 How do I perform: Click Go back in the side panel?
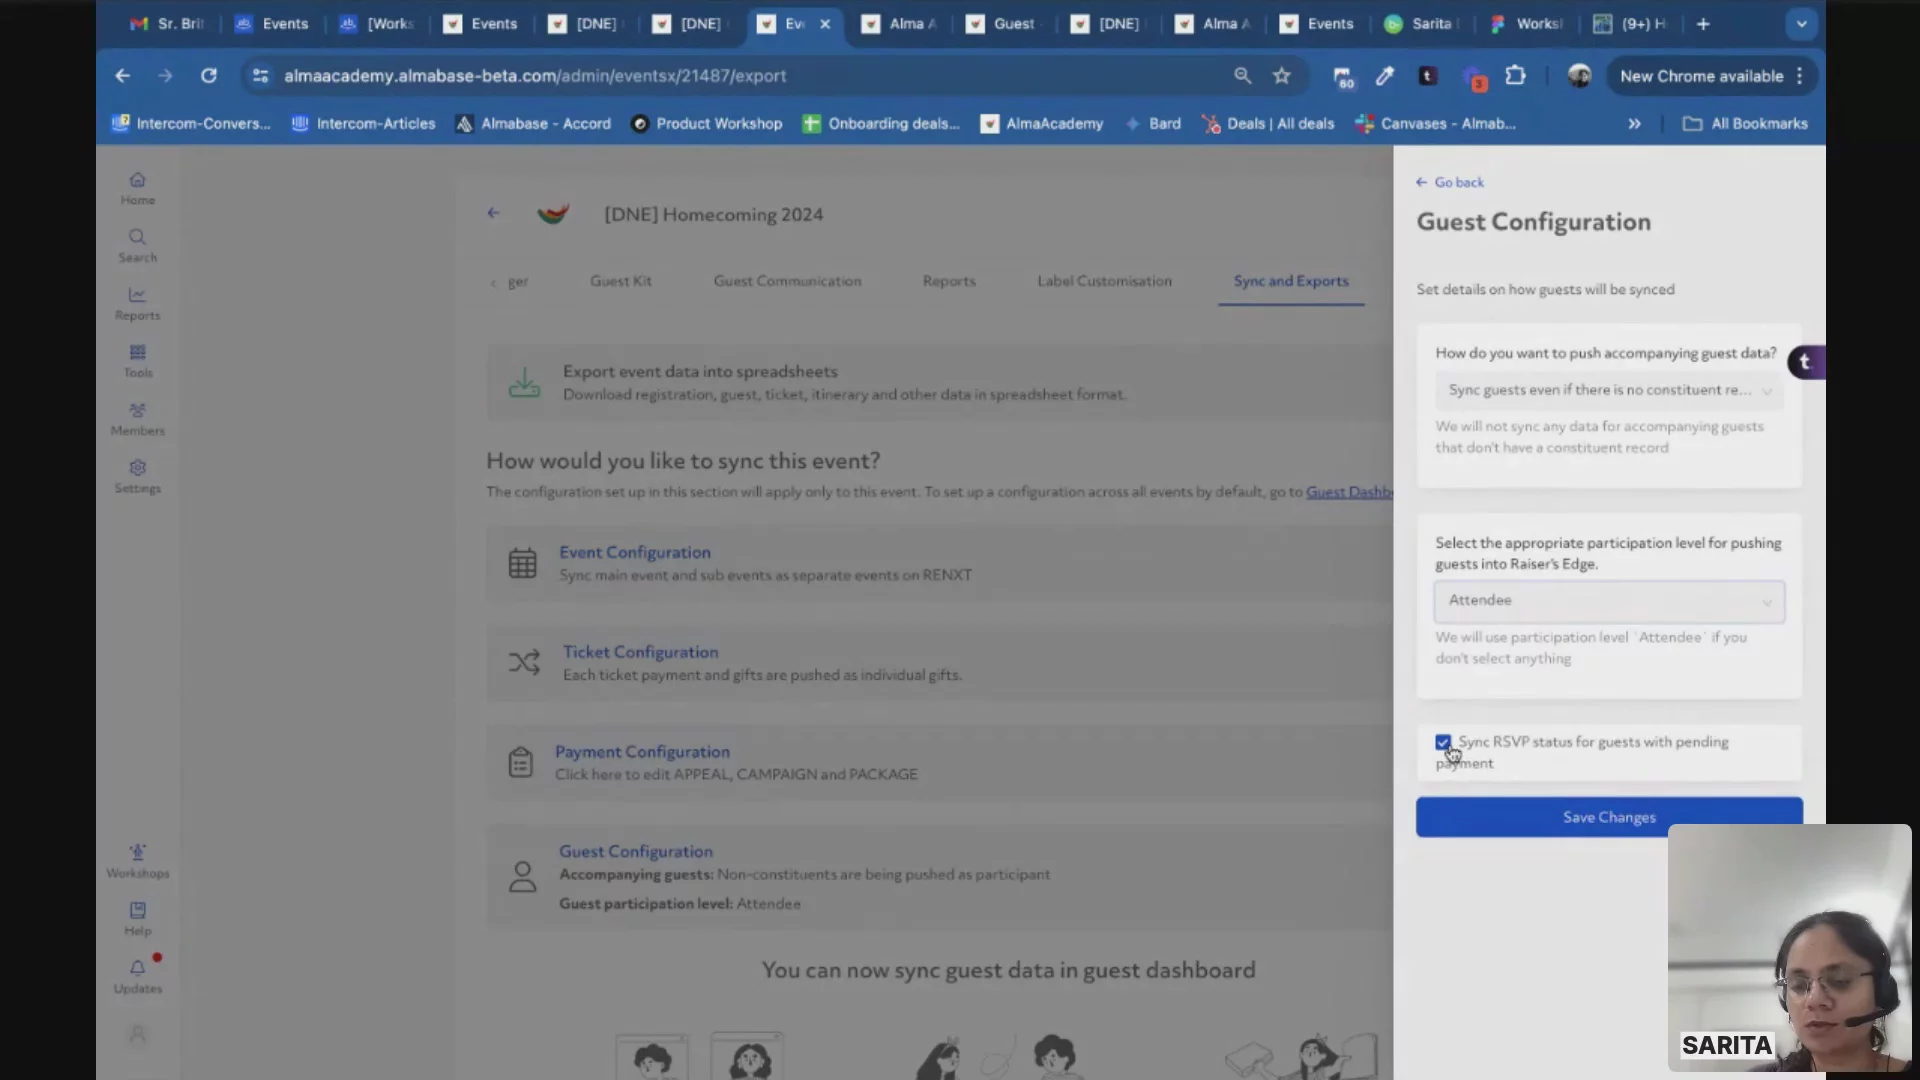[1450, 182]
